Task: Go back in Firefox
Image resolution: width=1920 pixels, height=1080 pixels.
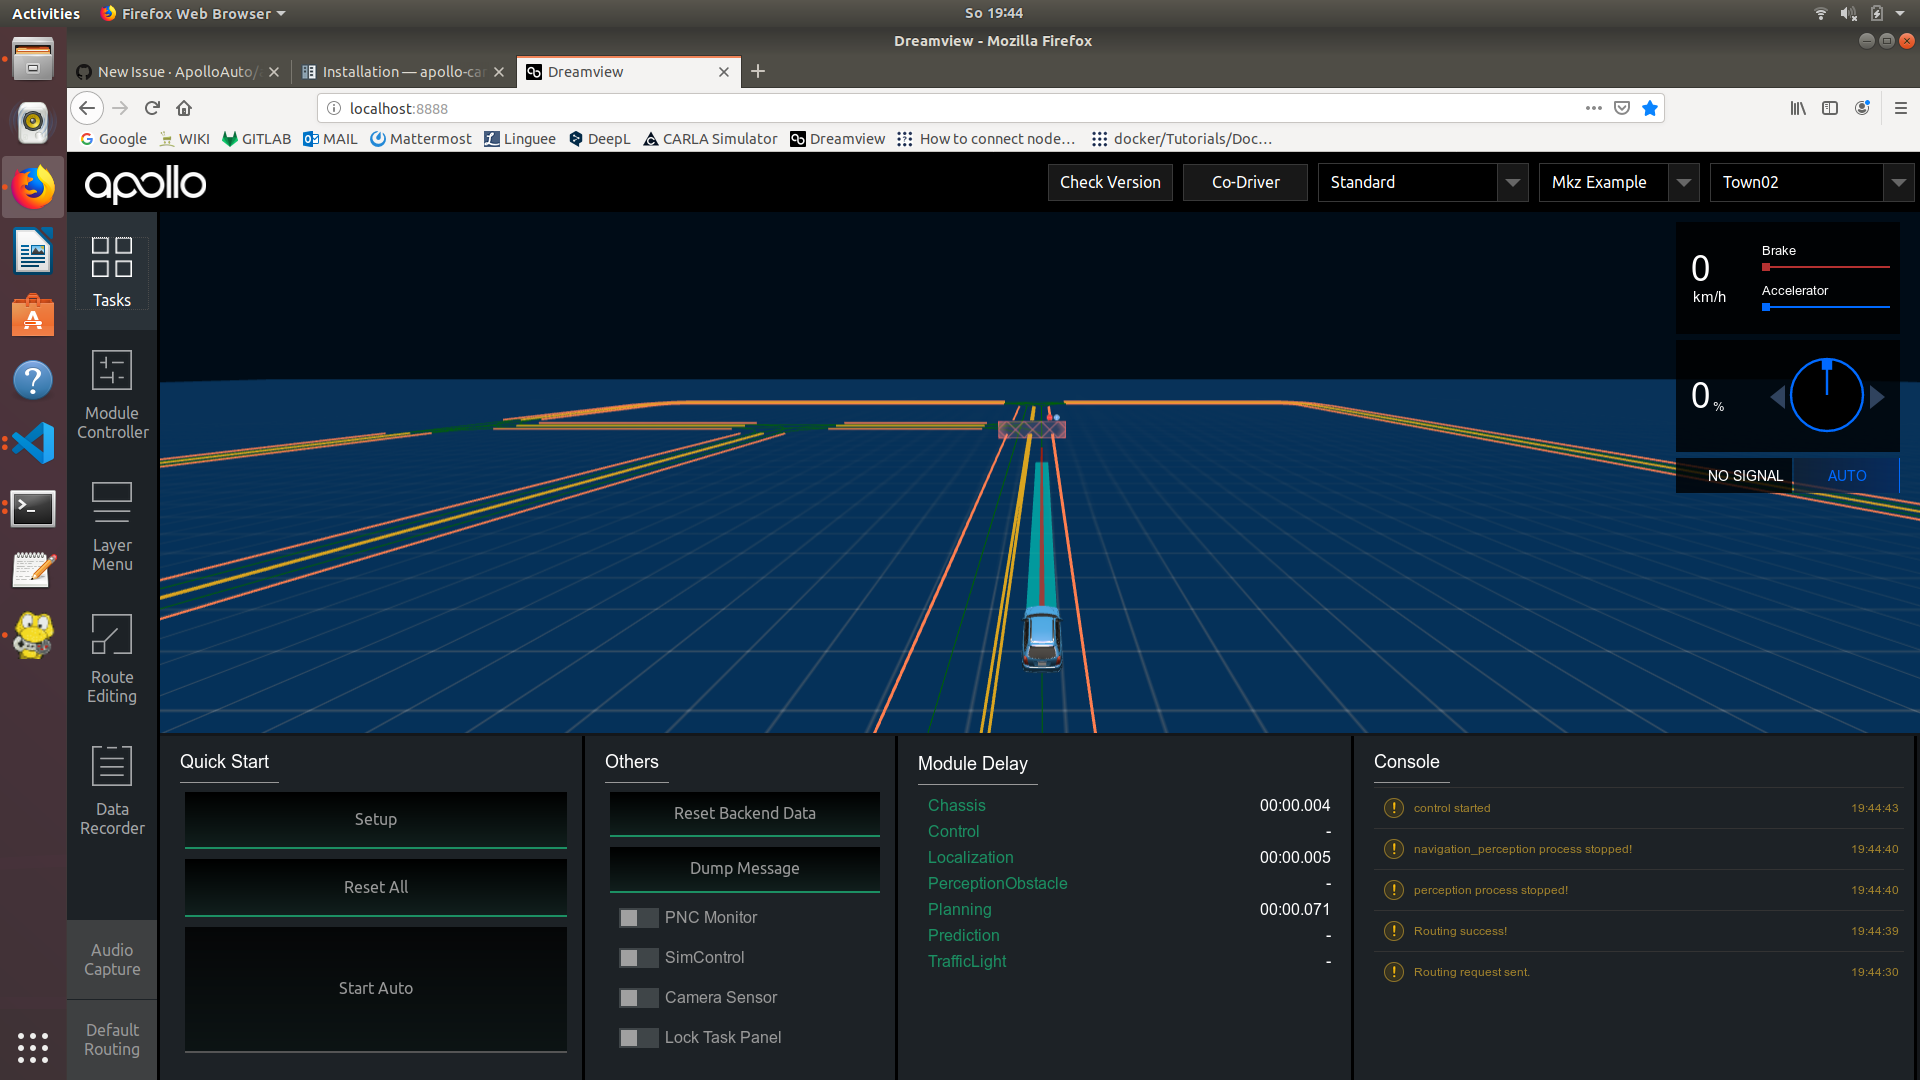Action: pyautogui.click(x=87, y=108)
